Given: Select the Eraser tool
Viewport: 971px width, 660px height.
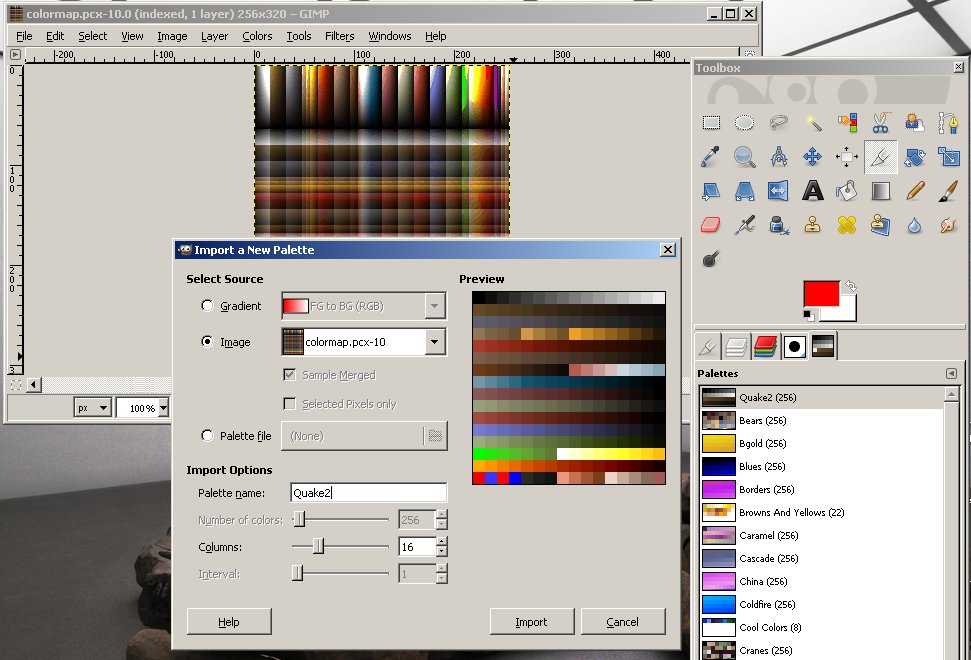Looking at the screenshot, I should pyautogui.click(x=710, y=225).
